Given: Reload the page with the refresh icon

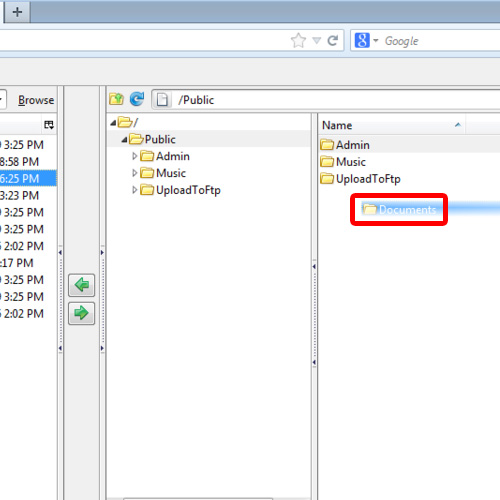Looking at the screenshot, I should tap(333, 41).
